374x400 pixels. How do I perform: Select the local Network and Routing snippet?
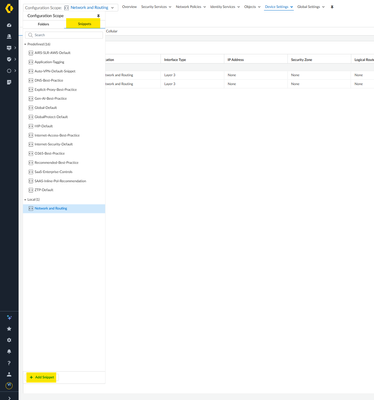(x=64, y=209)
